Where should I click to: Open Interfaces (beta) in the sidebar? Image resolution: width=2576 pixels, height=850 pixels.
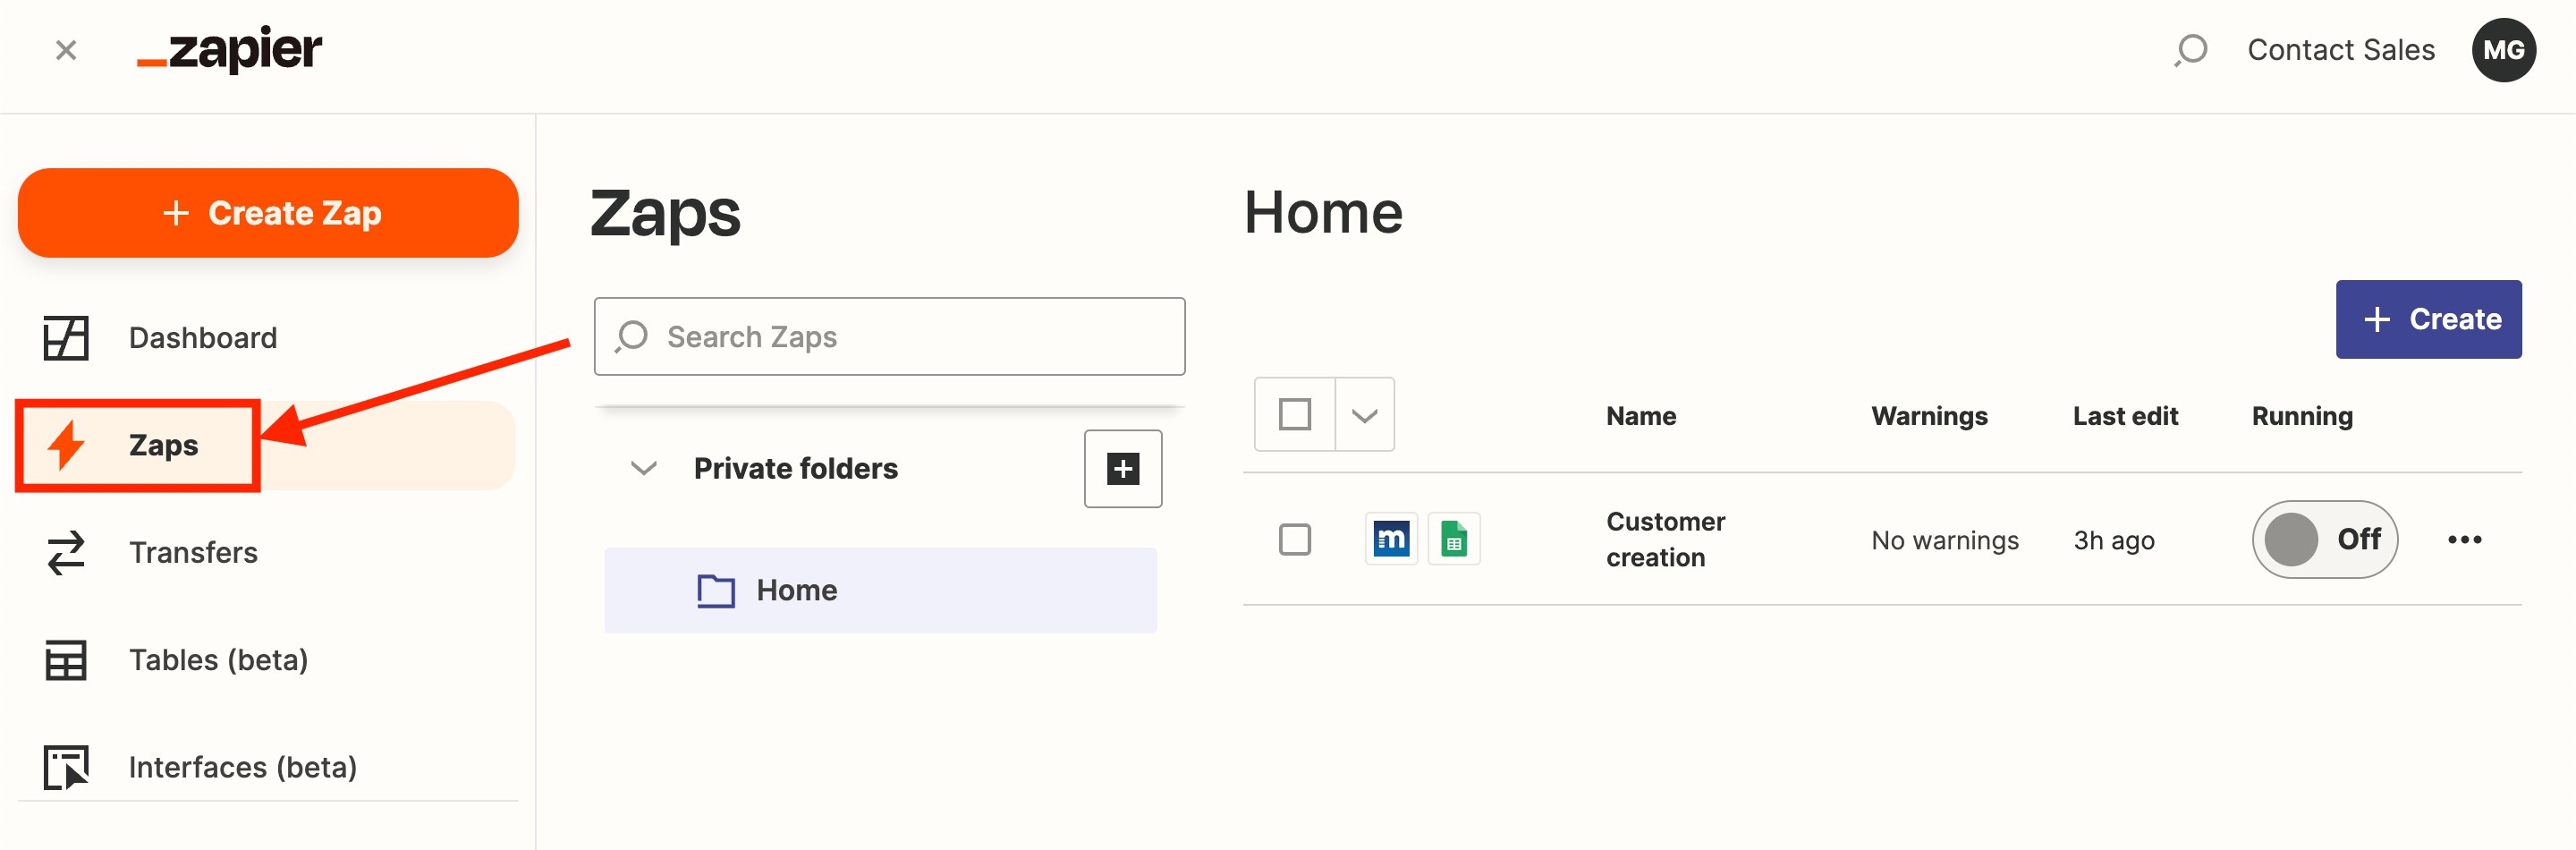click(243, 767)
